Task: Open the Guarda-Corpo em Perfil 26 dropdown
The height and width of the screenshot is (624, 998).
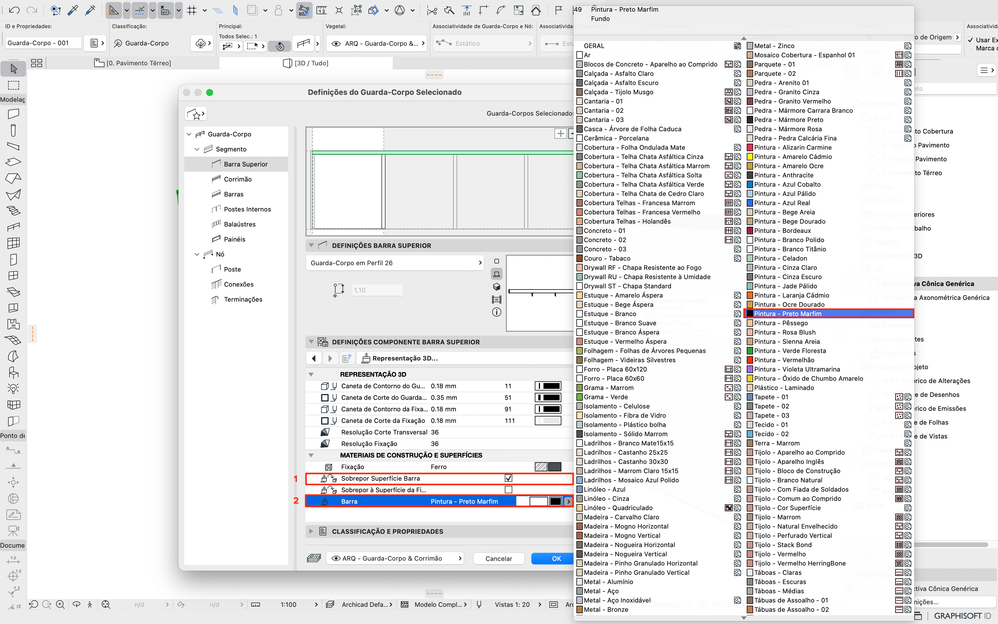Action: [x=395, y=263]
